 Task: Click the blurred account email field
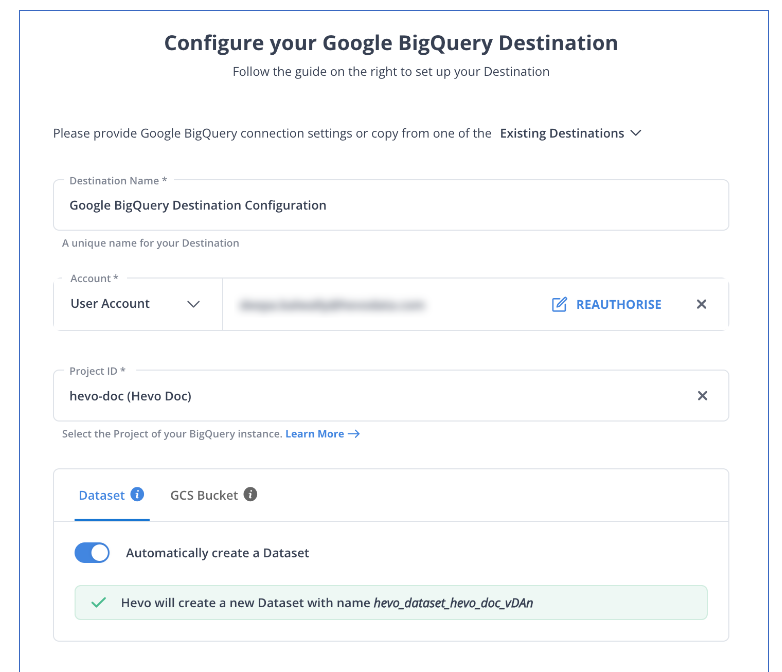tap(333, 304)
